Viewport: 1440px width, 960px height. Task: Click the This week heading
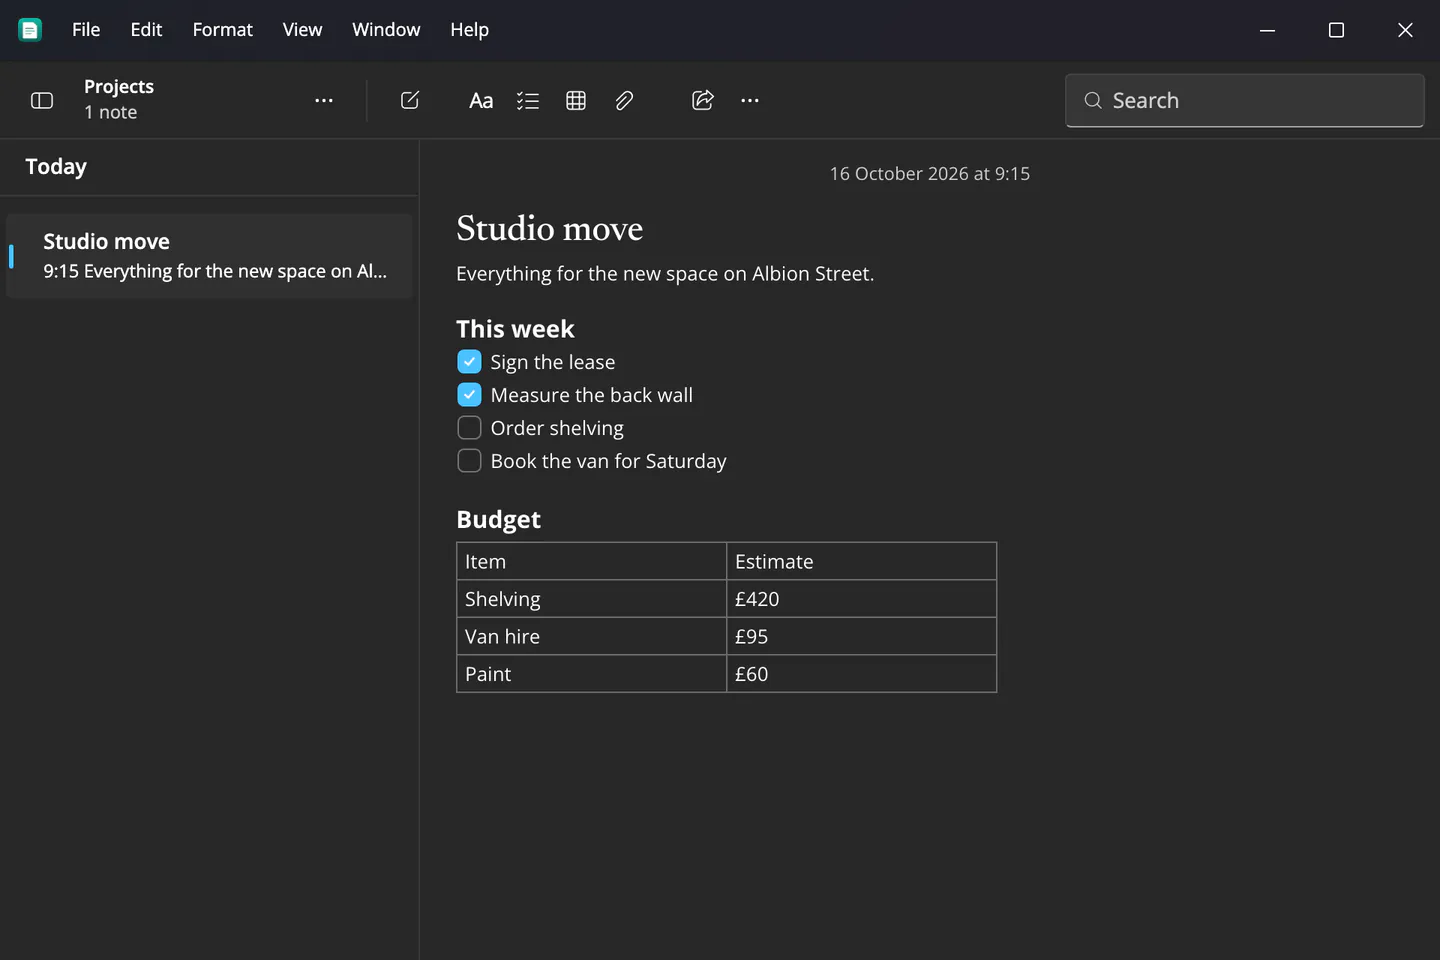(x=515, y=329)
